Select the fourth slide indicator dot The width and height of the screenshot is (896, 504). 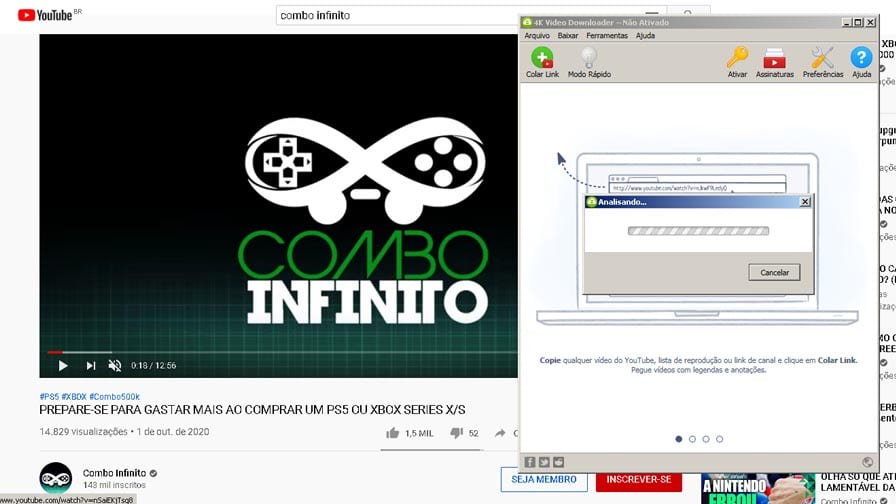click(x=719, y=439)
